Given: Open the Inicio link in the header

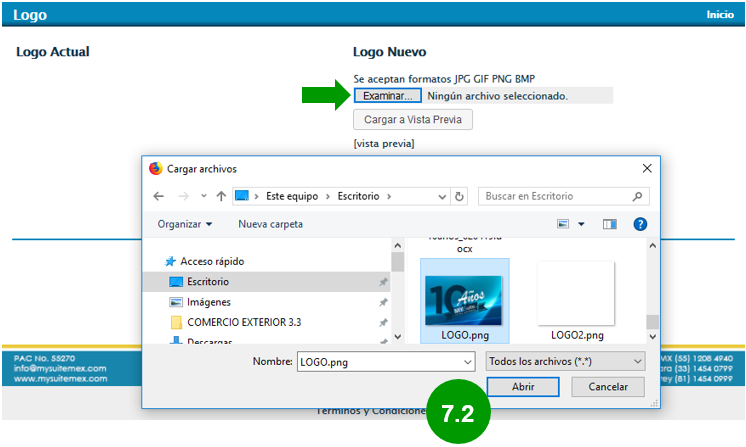Looking at the screenshot, I should pos(720,14).
